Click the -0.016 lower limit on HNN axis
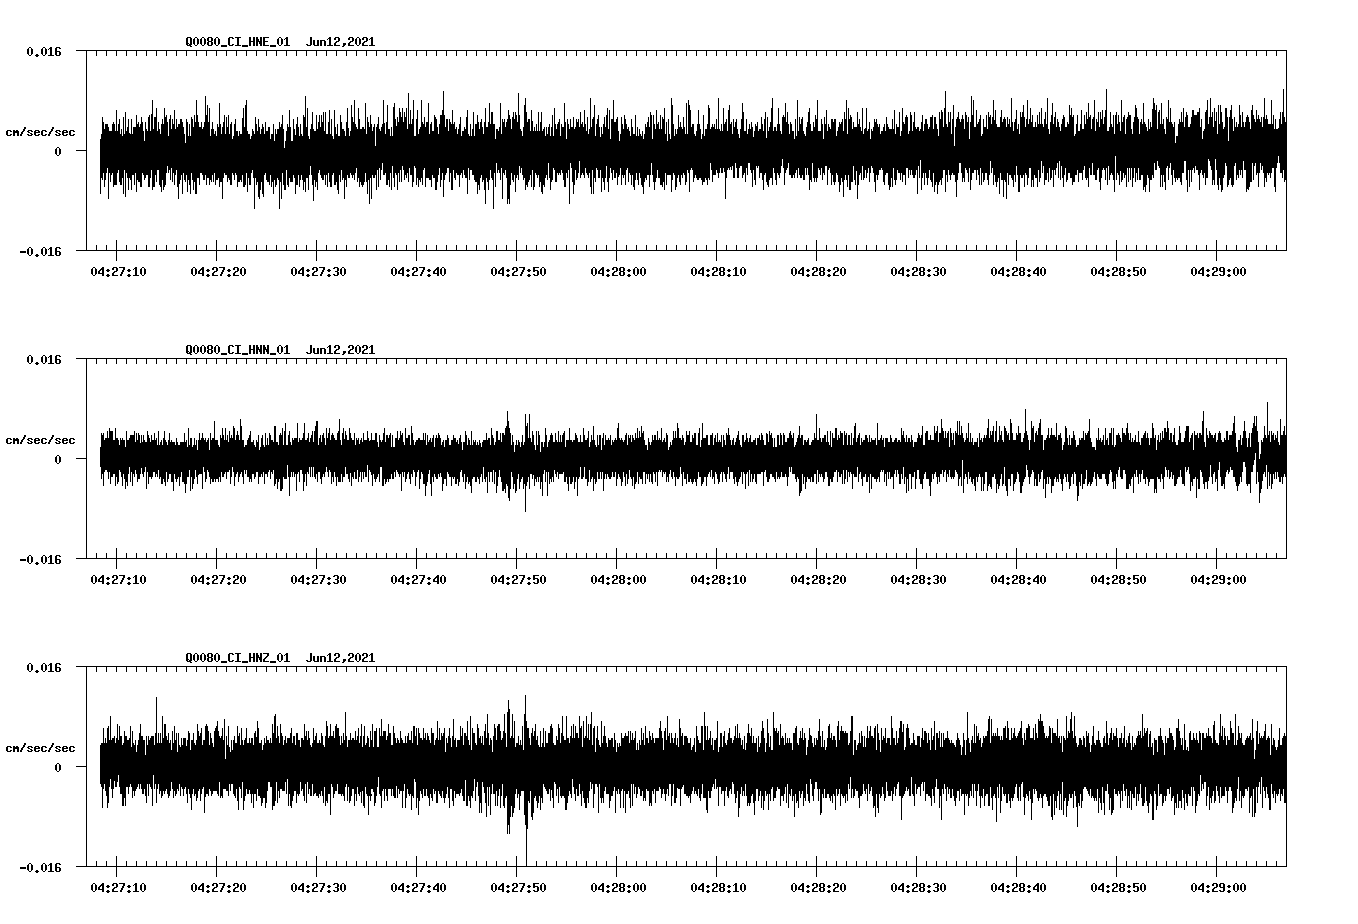The height and width of the screenshot is (924, 1358). pos(40,559)
